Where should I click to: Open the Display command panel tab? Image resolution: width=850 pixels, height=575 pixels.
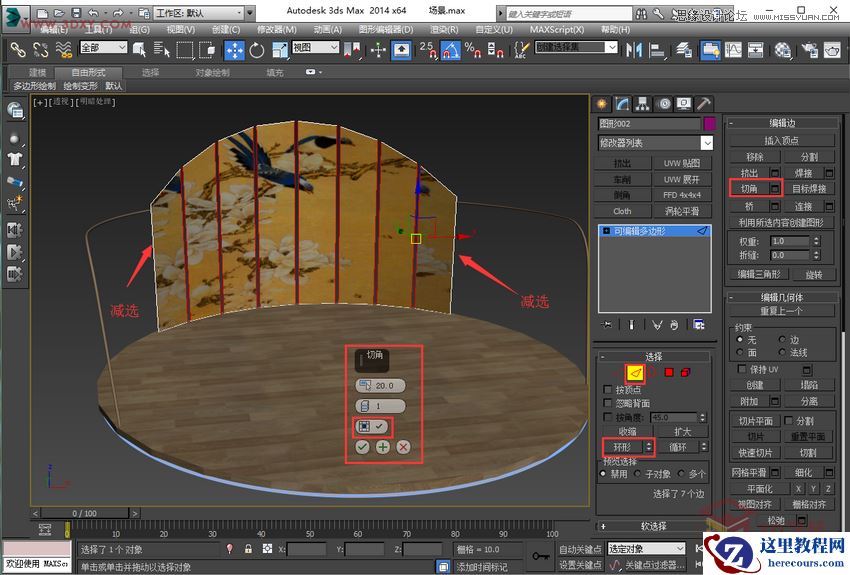tap(684, 104)
